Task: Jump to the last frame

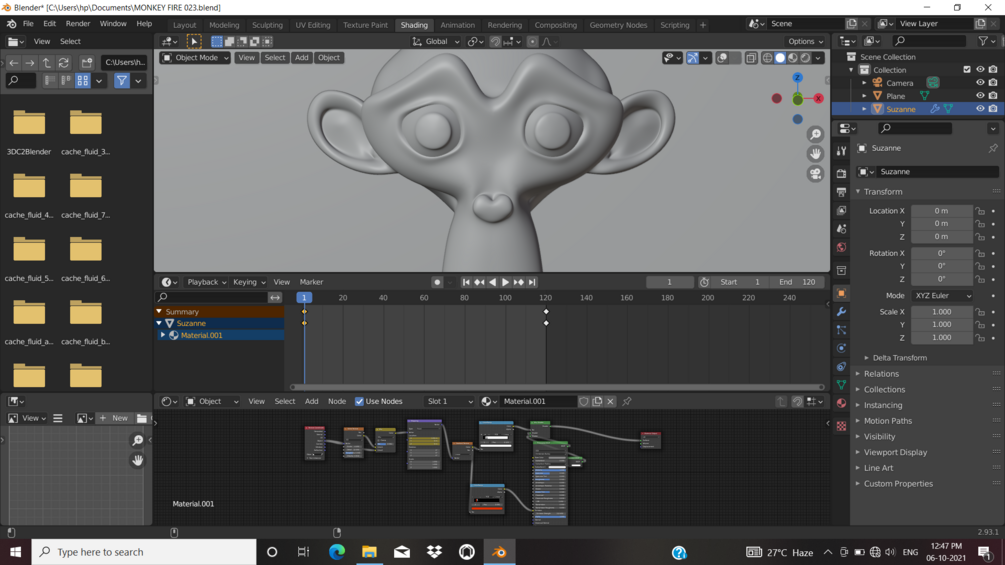Action: (x=532, y=282)
